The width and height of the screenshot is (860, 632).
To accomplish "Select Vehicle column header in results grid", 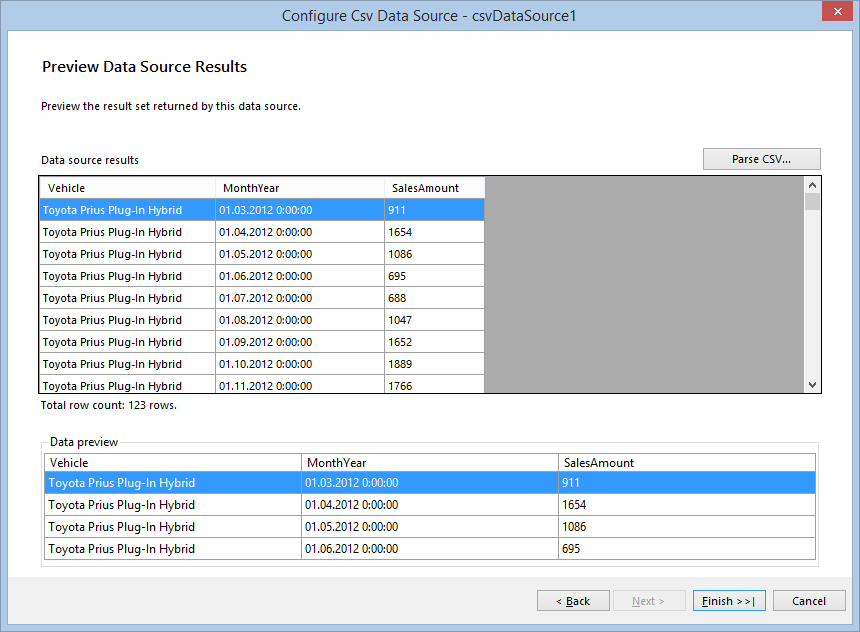I will point(127,188).
